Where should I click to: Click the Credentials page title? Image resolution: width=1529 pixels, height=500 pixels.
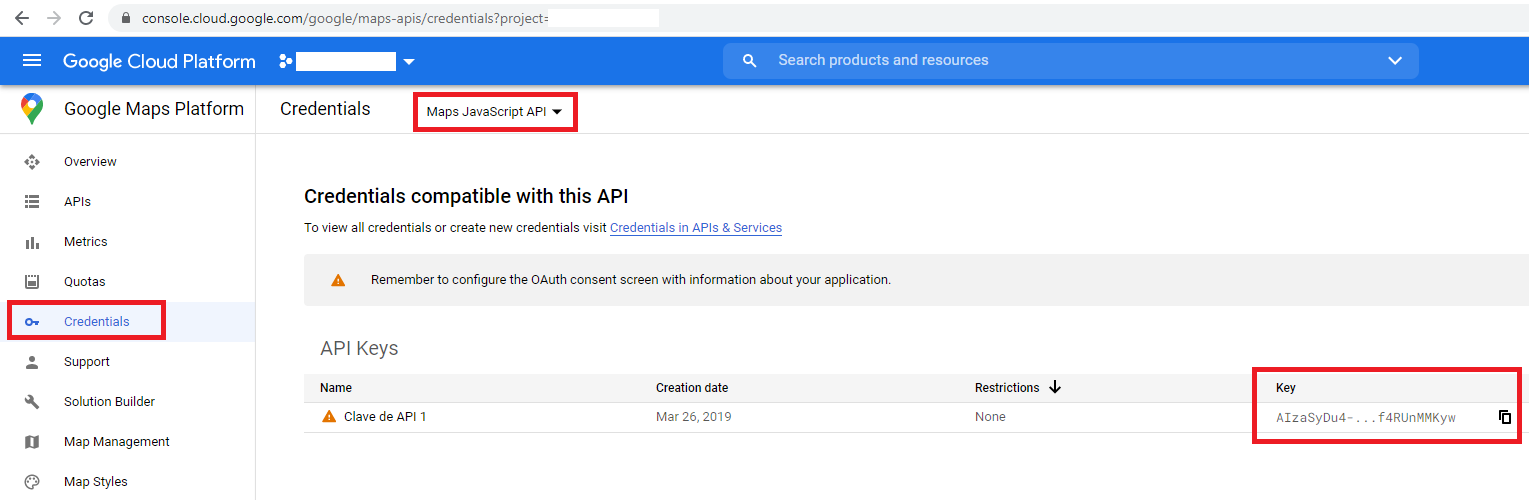pyautogui.click(x=325, y=109)
